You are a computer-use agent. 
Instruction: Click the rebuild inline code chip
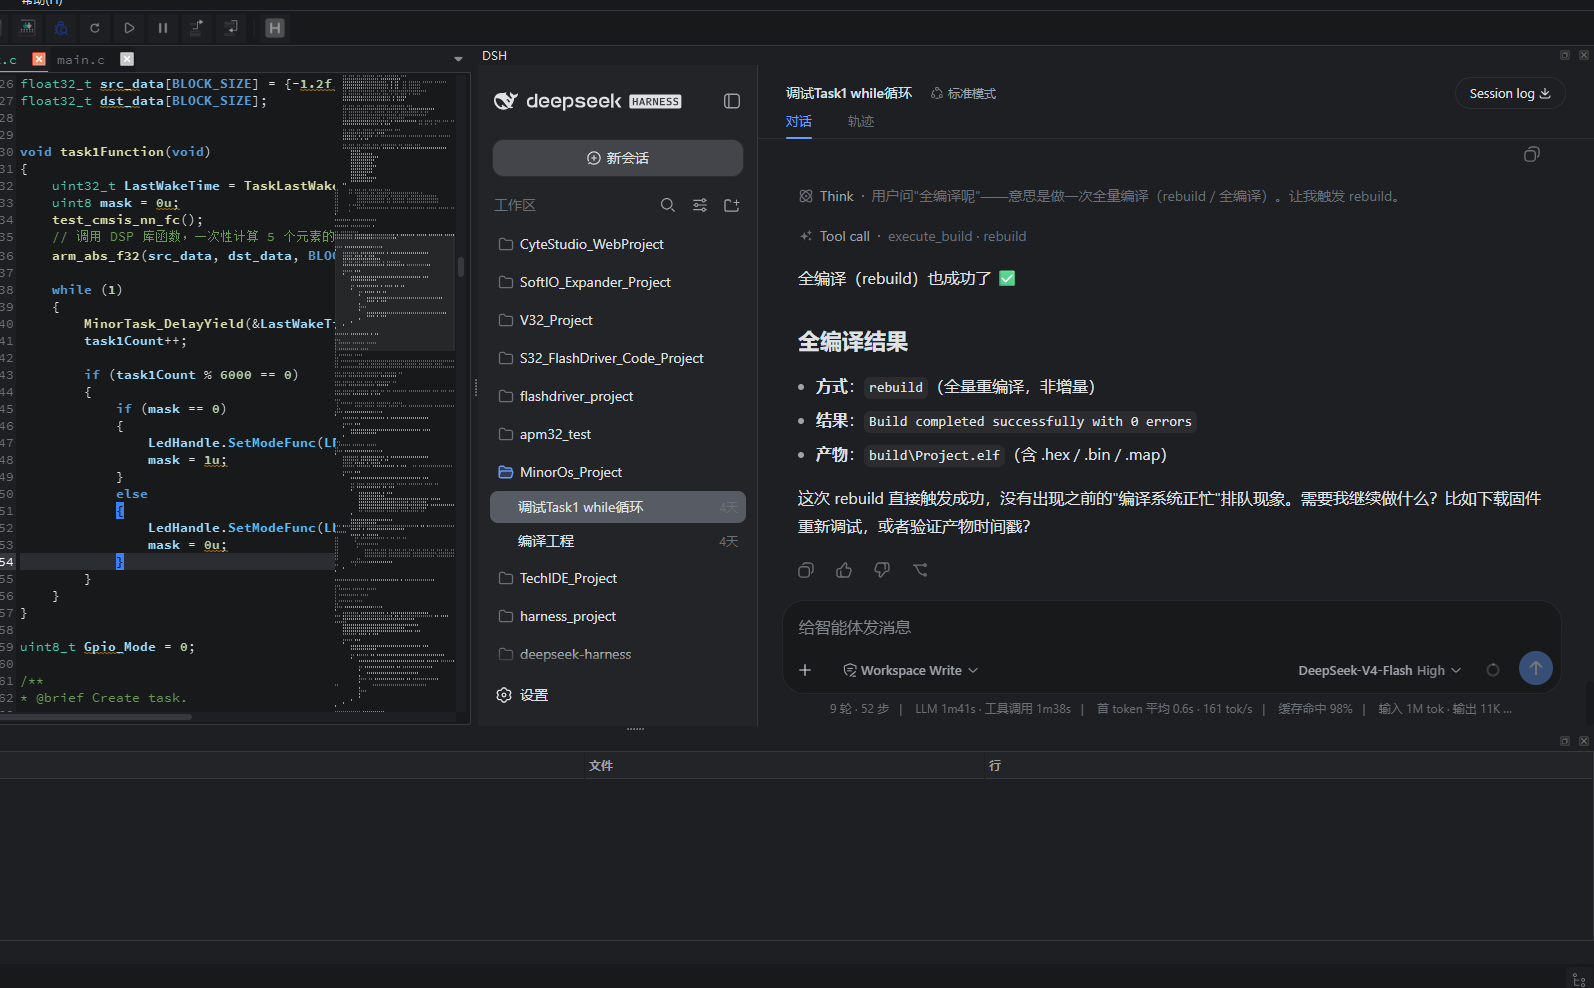[x=895, y=387]
